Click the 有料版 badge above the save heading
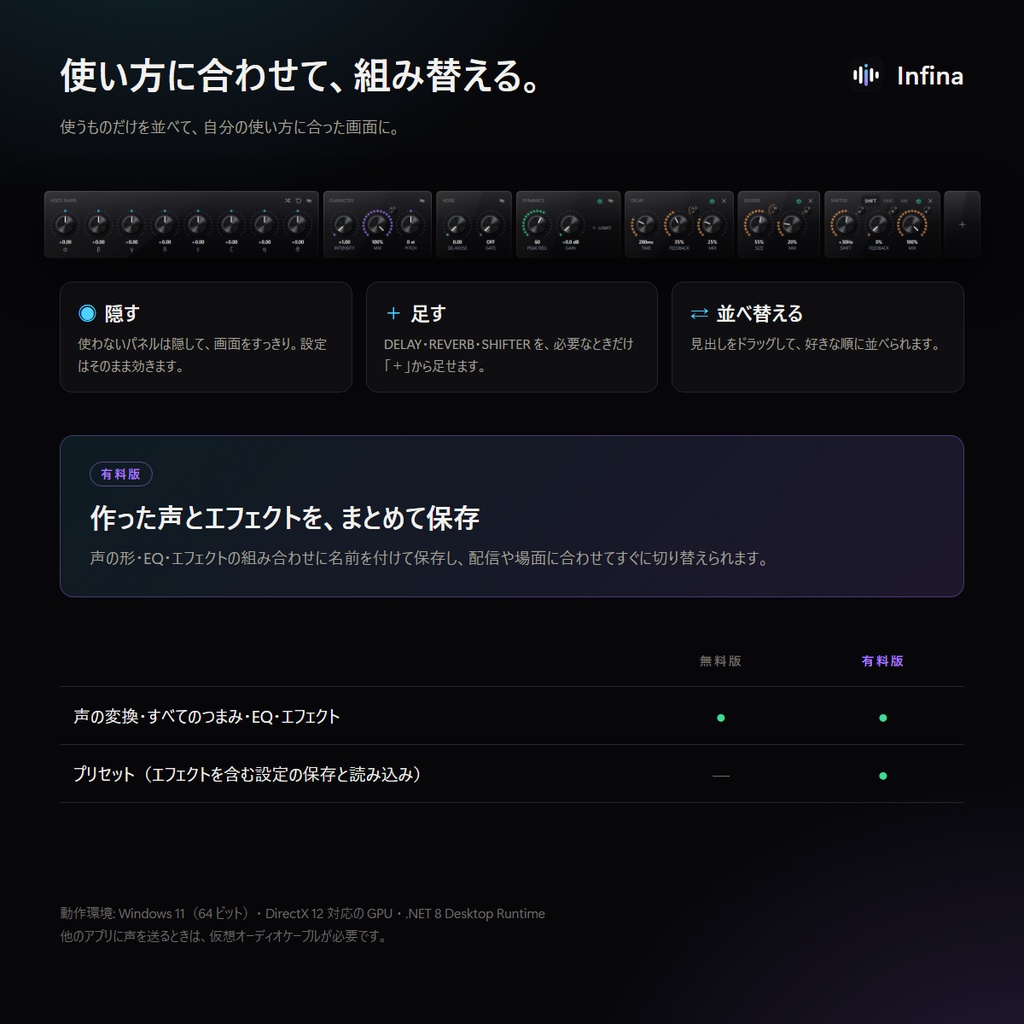 [121, 474]
